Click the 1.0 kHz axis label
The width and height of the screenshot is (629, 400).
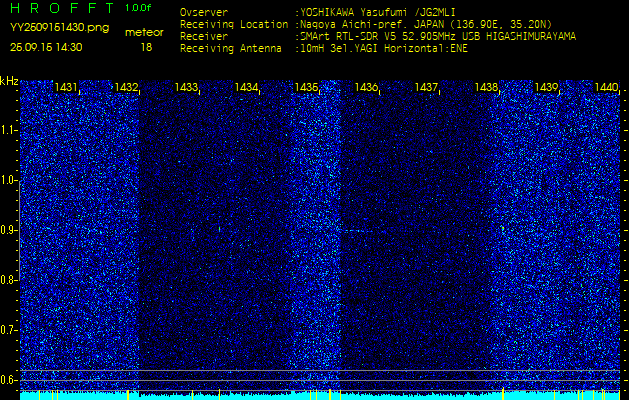click(8, 180)
